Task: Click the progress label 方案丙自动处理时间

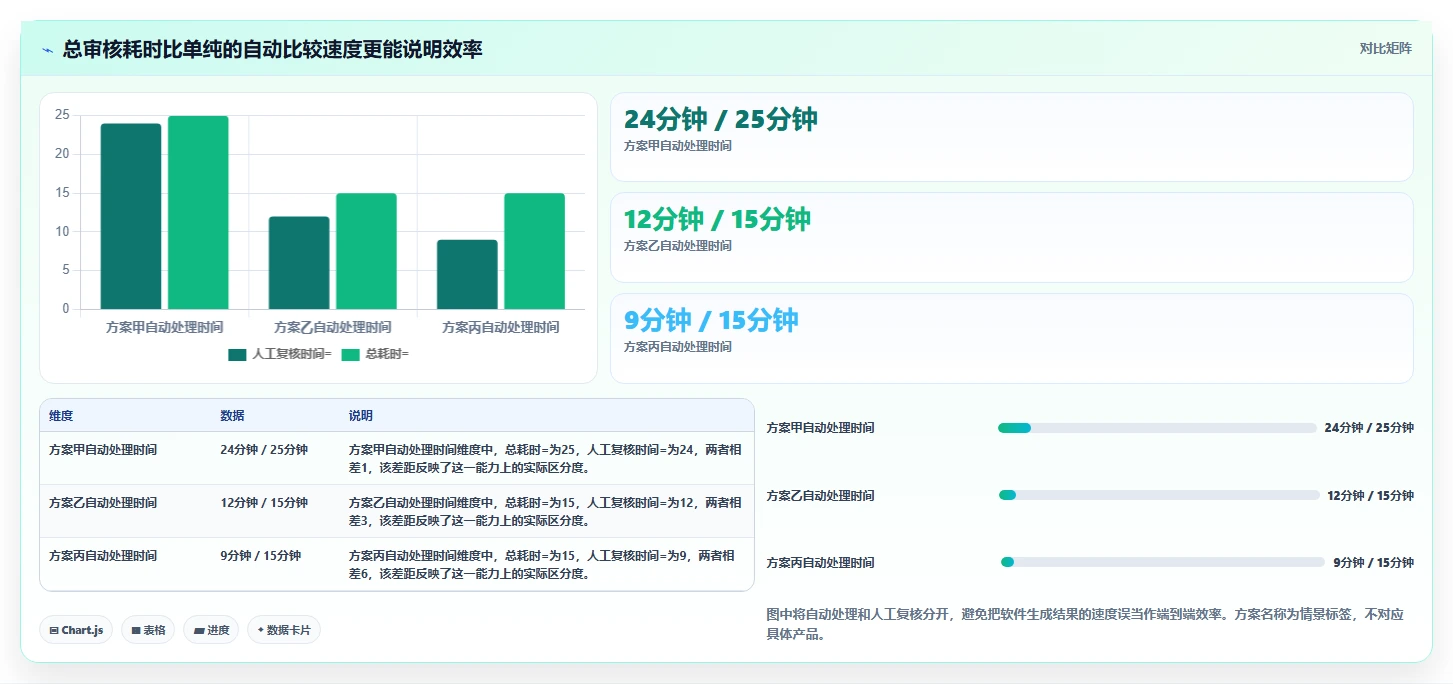Action: coord(820,563)
